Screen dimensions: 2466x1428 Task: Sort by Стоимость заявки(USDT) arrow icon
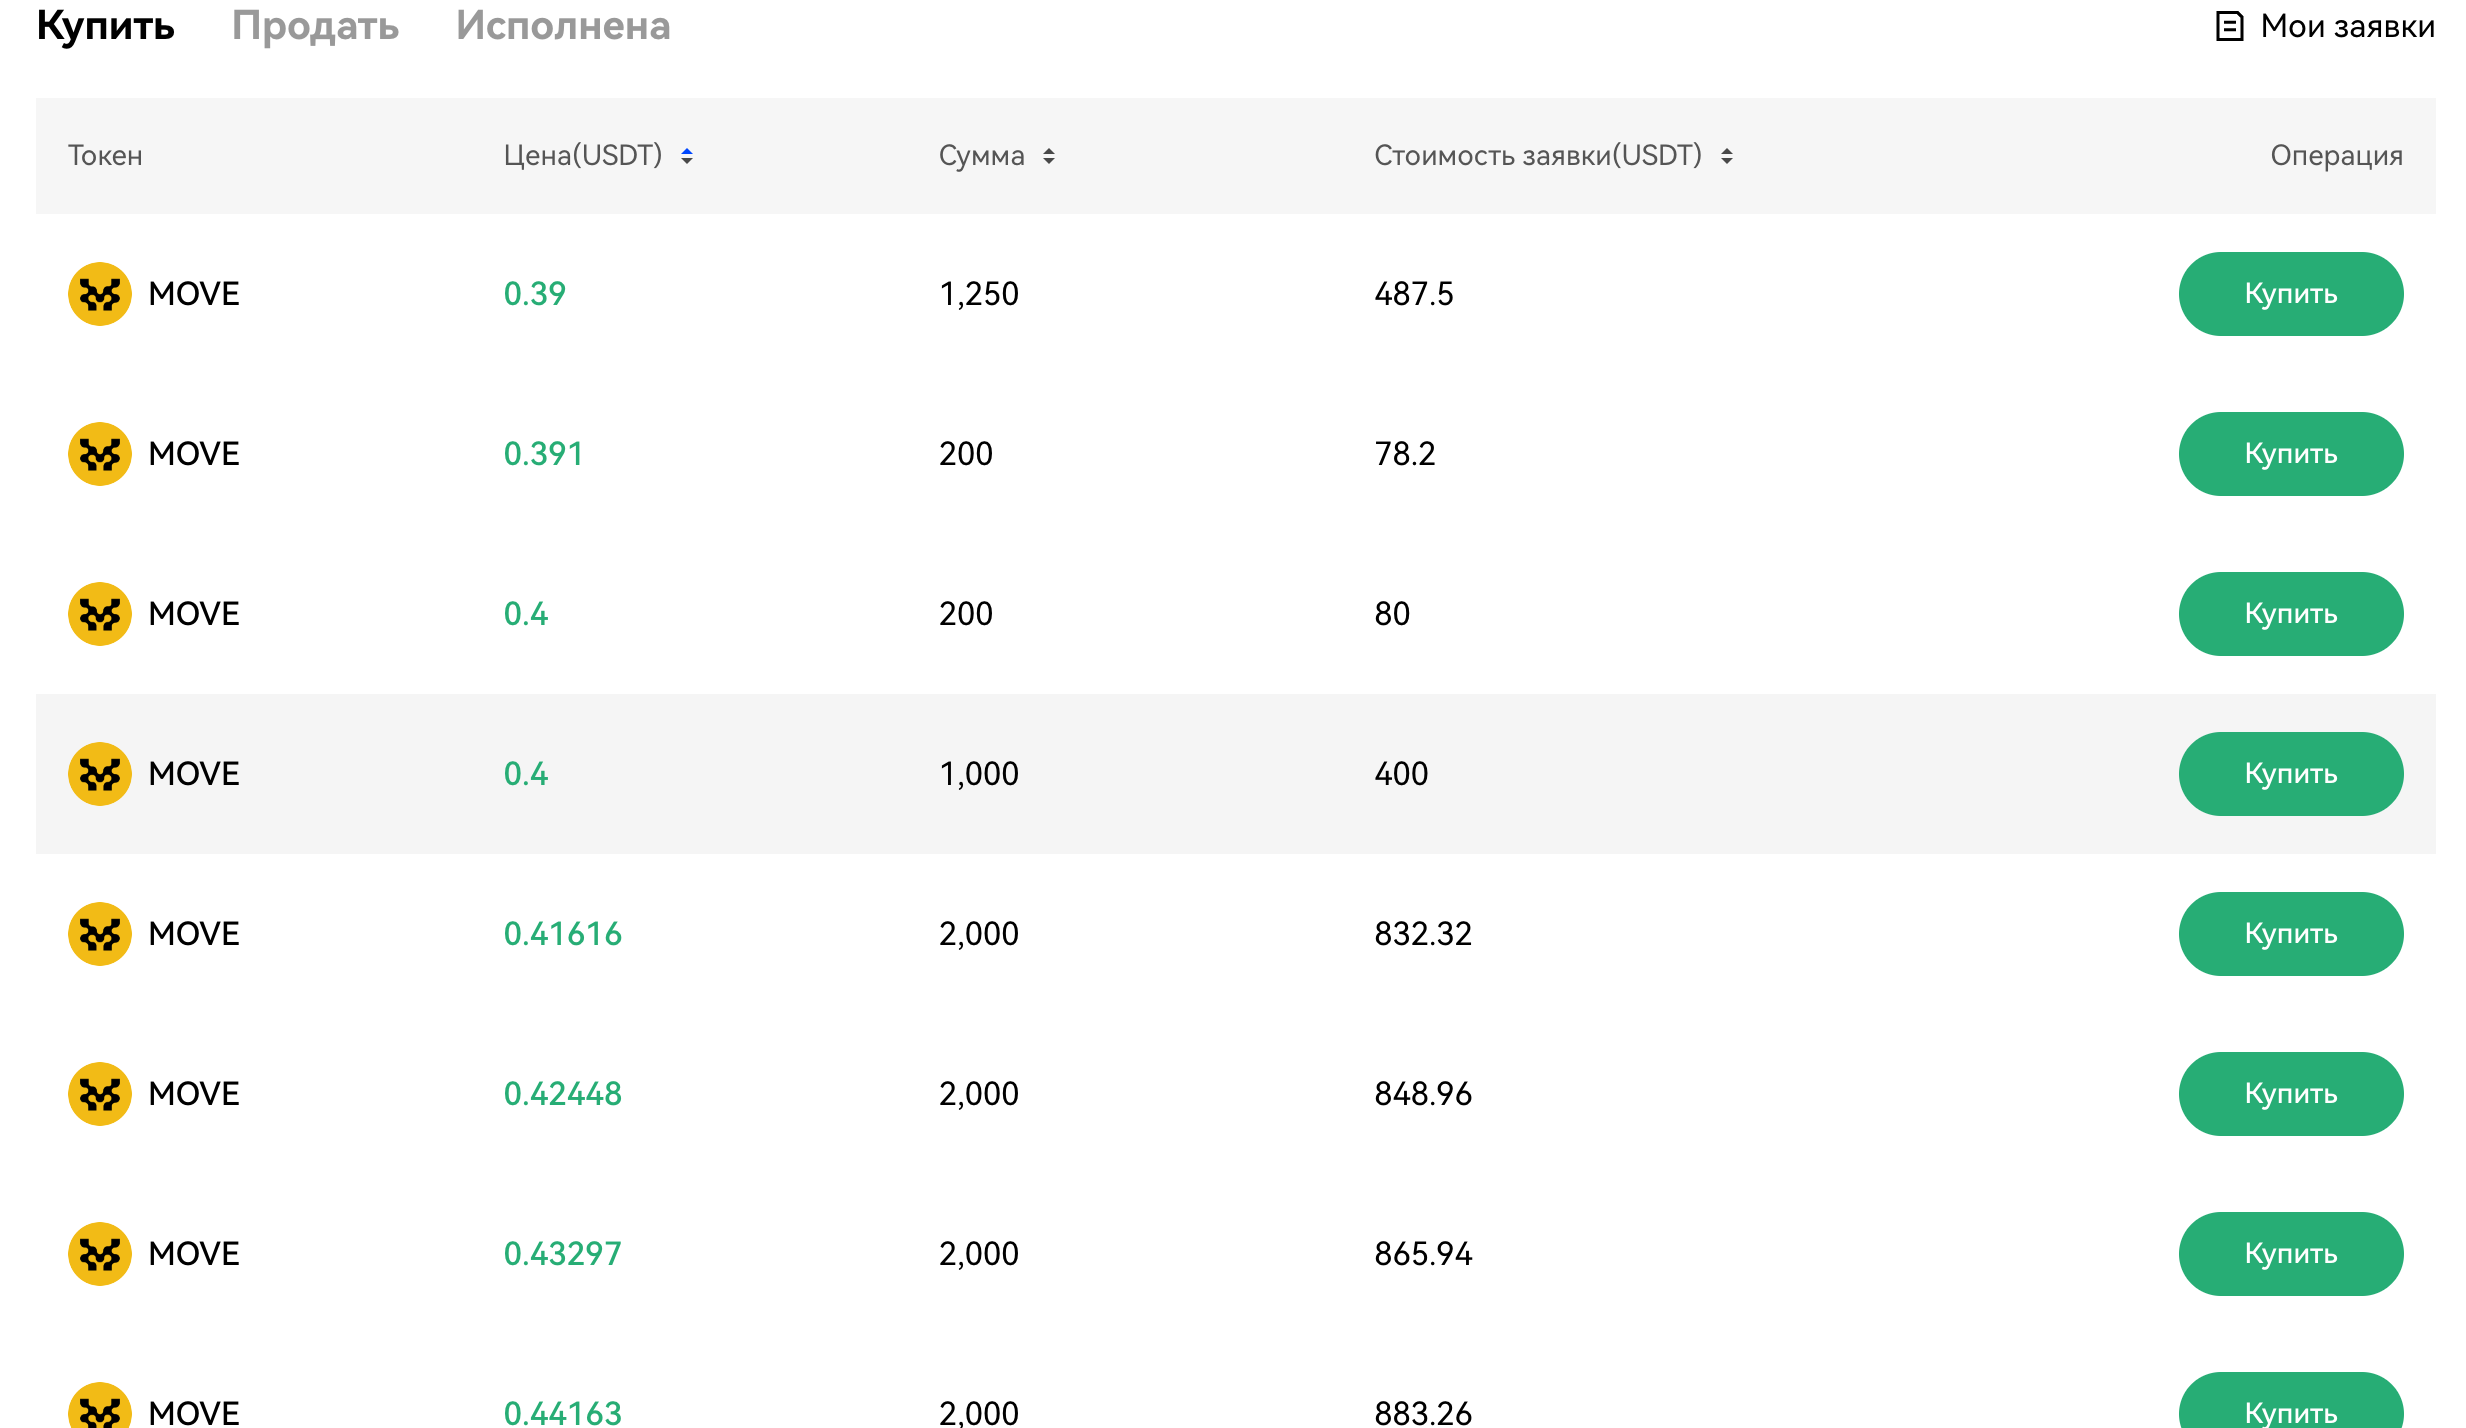1727,156
